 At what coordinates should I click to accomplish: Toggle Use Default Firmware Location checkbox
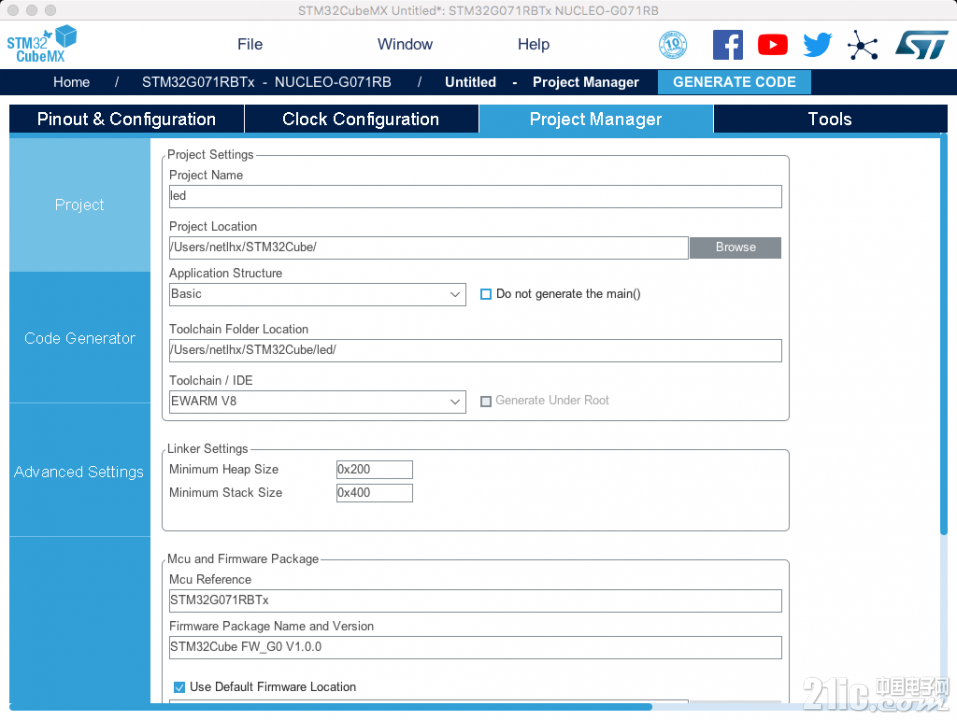[179, 688]
